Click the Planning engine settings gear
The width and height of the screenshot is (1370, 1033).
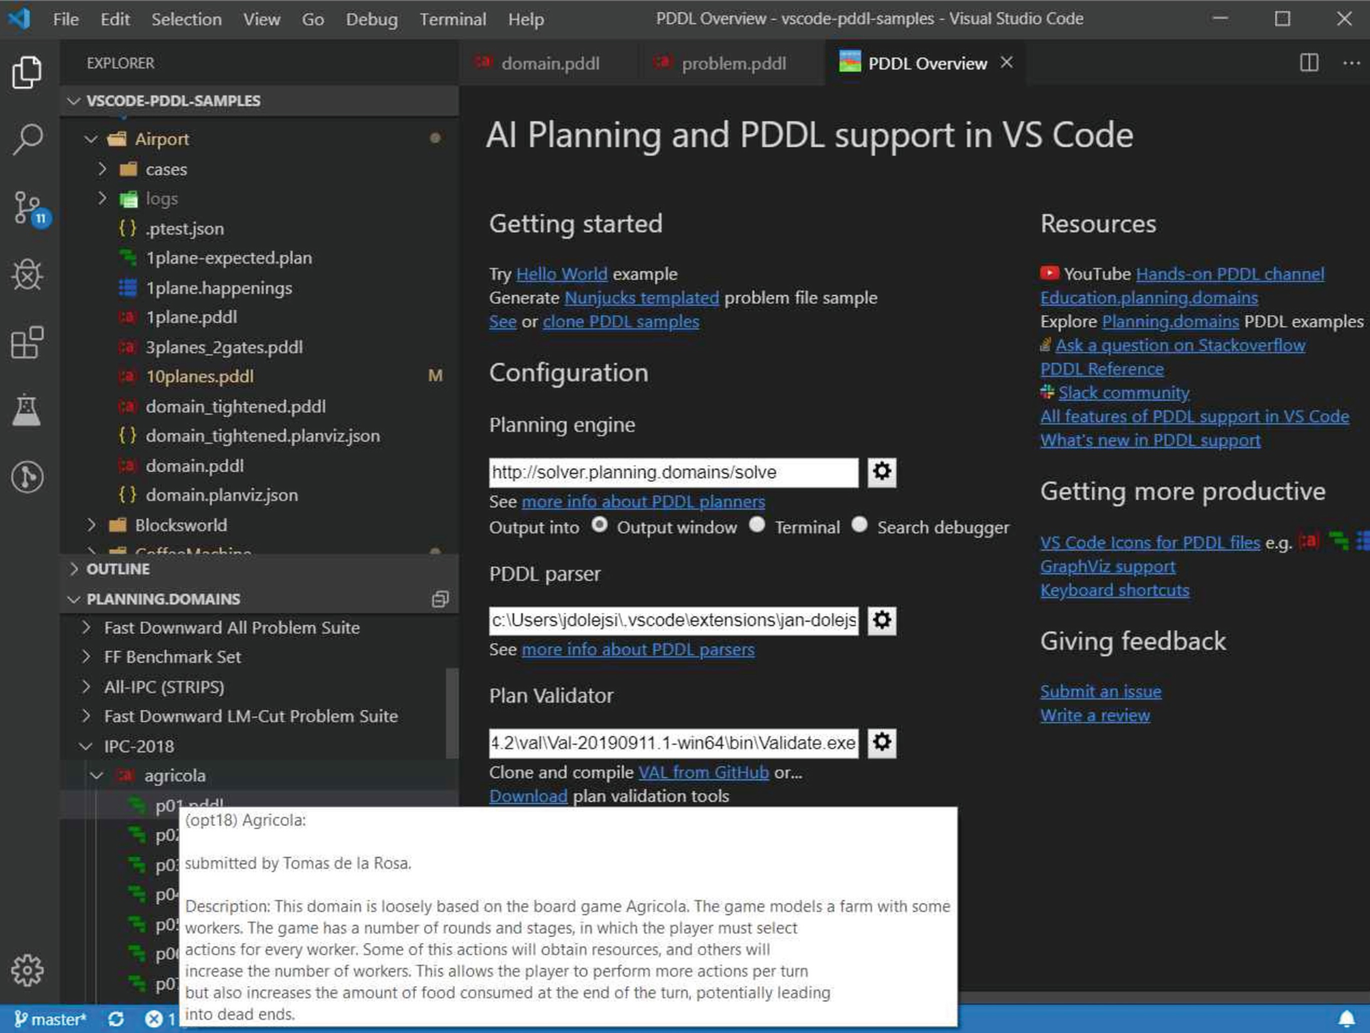tap(881, 472)
